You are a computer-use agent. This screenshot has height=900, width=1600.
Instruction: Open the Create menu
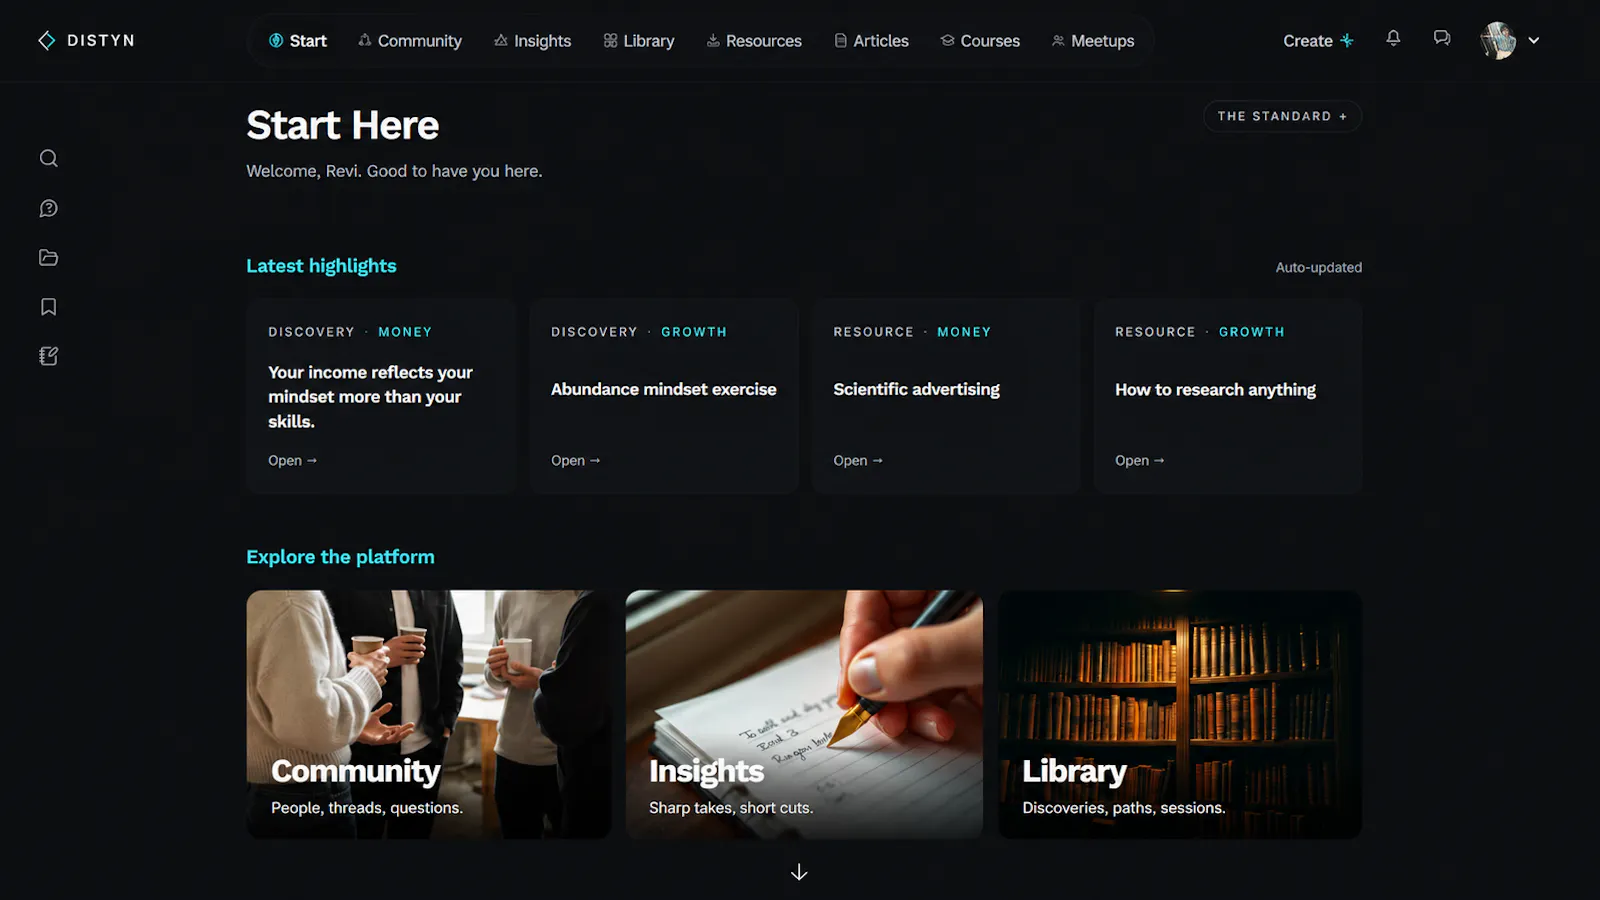point(1318,41)
